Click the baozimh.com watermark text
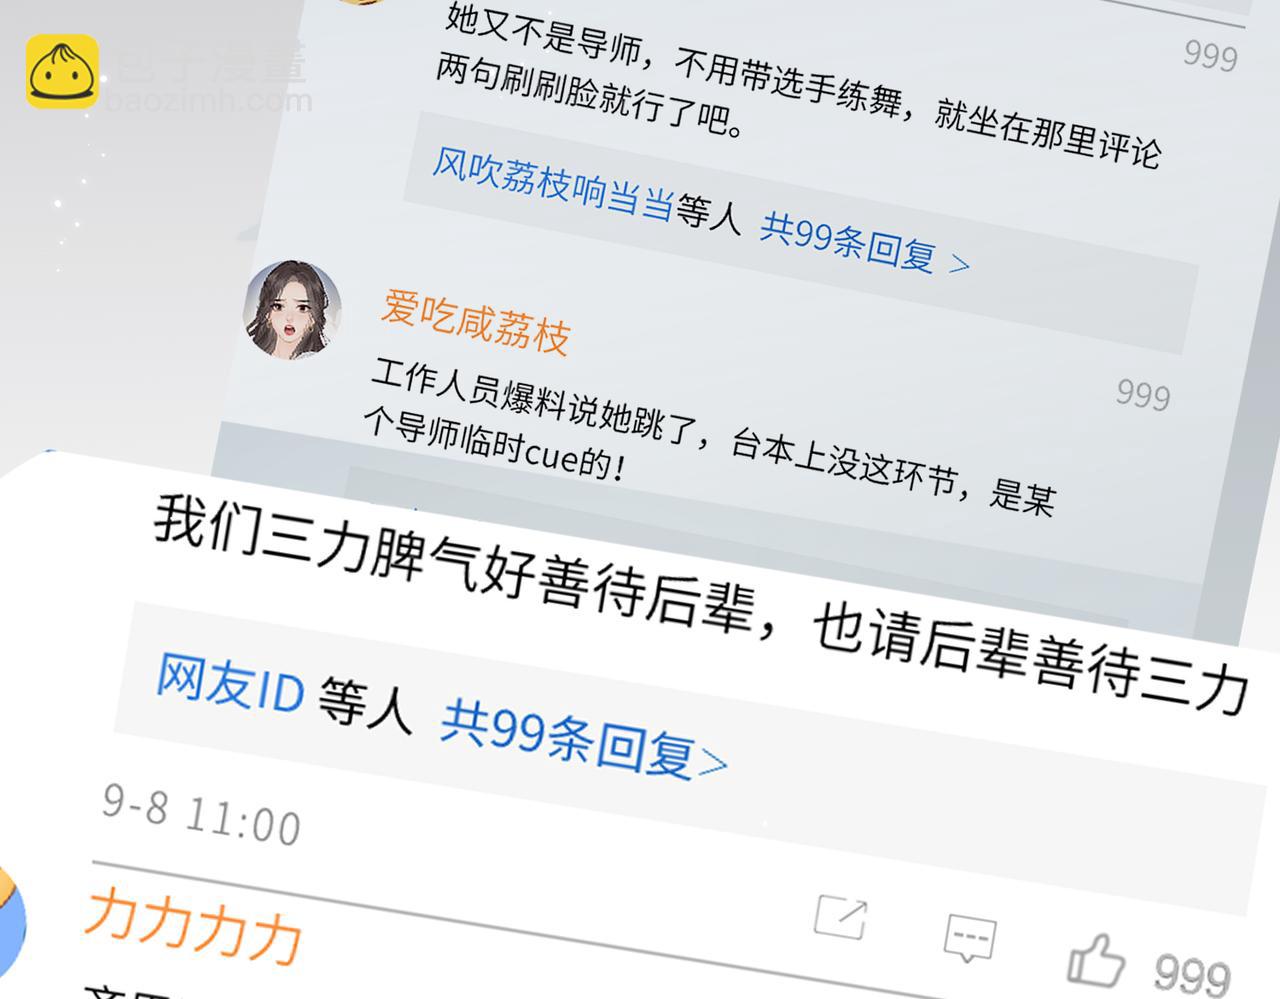The height and width of the screenshot is (999, 1280). (x=208, y=101)
